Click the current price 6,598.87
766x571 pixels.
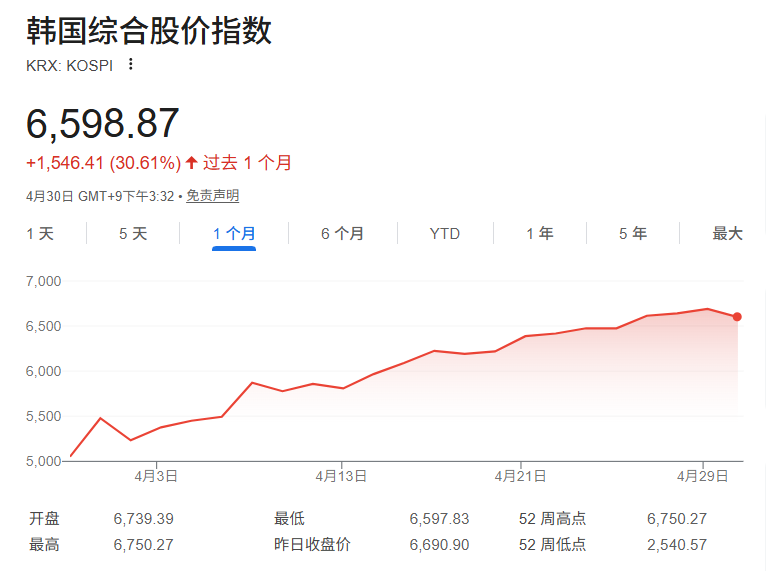103,123
